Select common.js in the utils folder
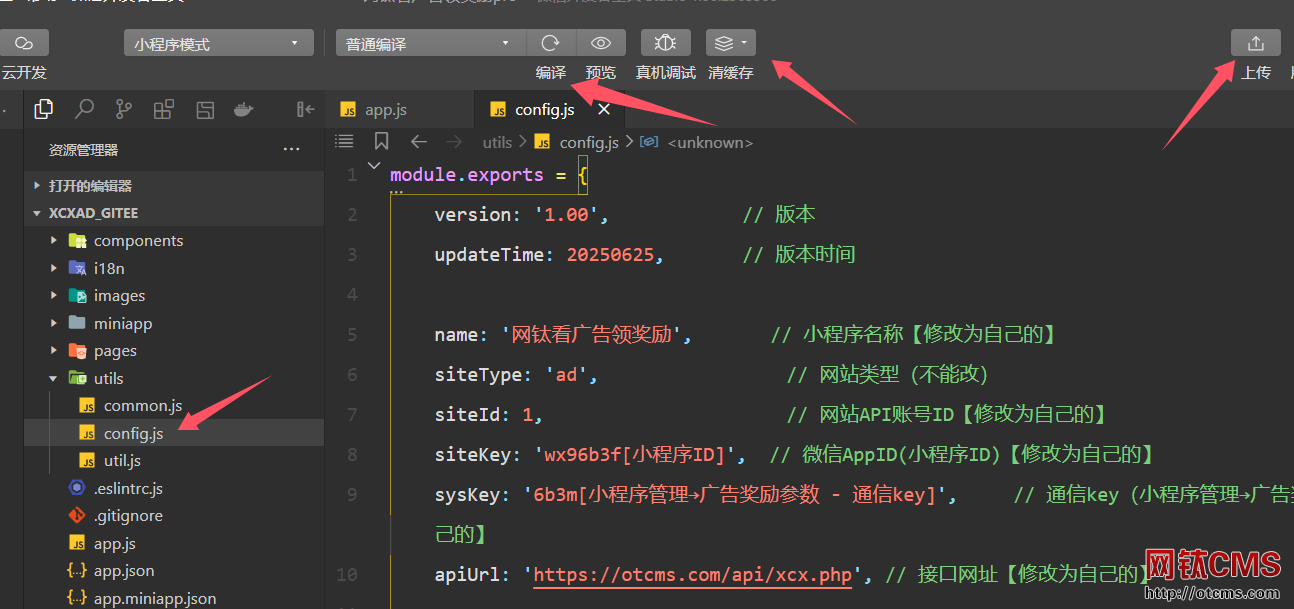This screenshot has height=609, width=1294. [142, 406]
